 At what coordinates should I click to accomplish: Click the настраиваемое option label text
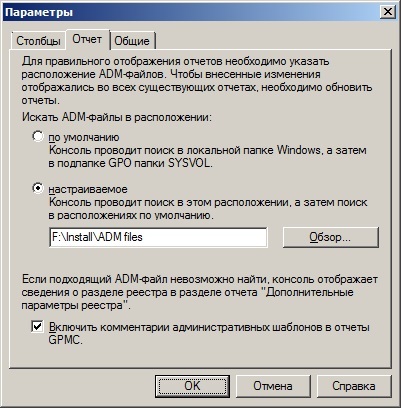click(x=88, y=189)
